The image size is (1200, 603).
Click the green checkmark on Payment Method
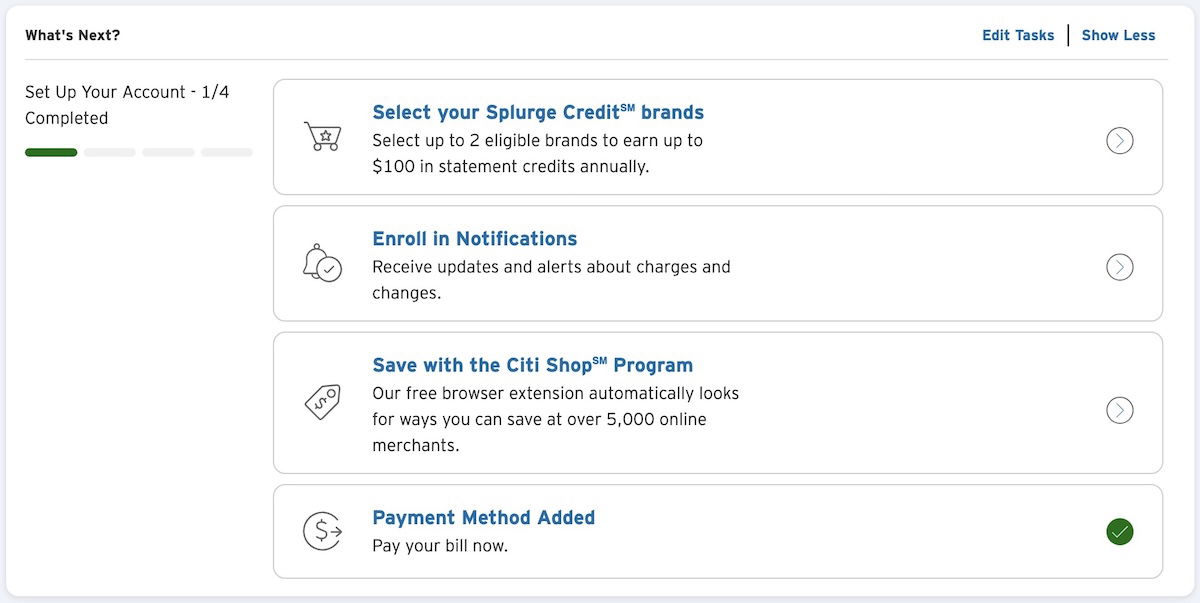[x=1120, y=531]
